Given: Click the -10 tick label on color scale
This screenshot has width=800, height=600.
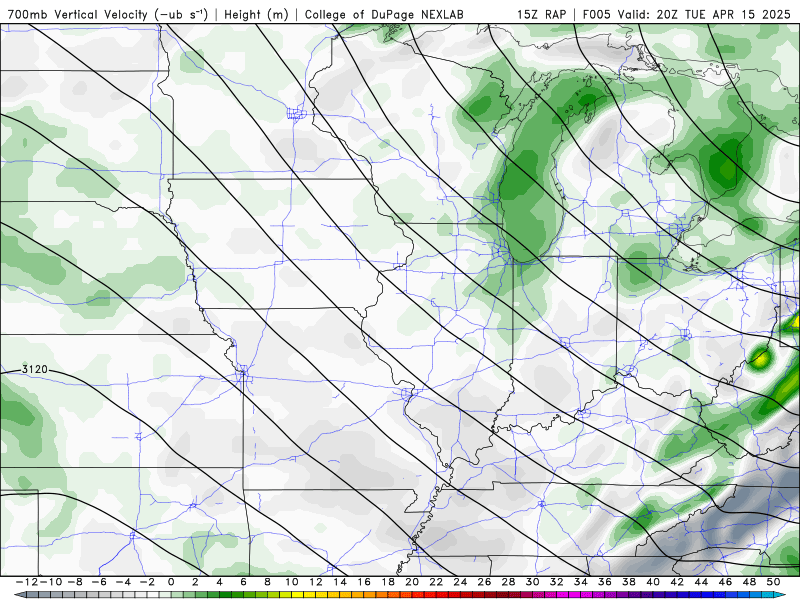Looking at the screenshot, I should point(50,582).
